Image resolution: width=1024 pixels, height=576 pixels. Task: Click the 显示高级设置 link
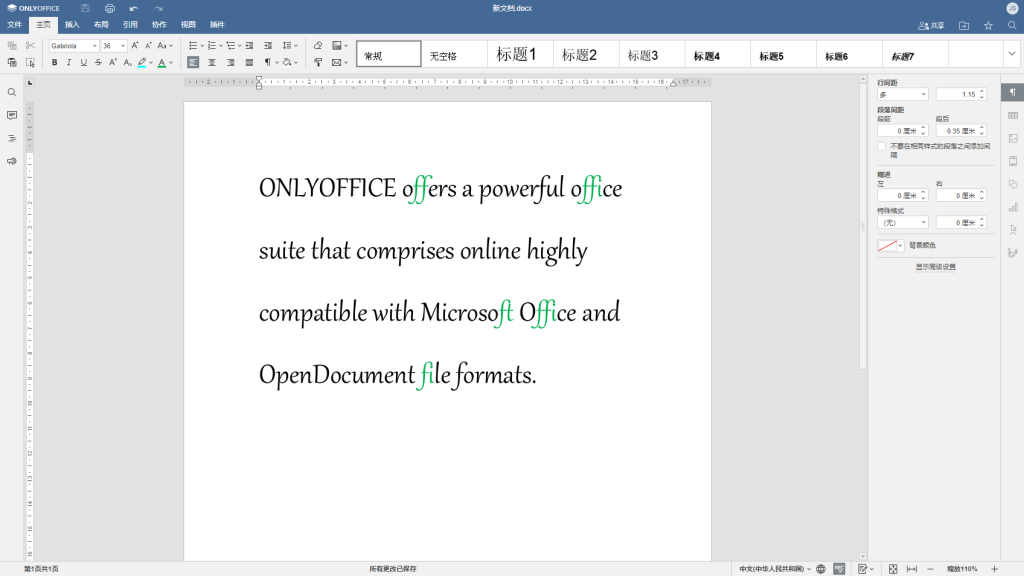(935, 266)
